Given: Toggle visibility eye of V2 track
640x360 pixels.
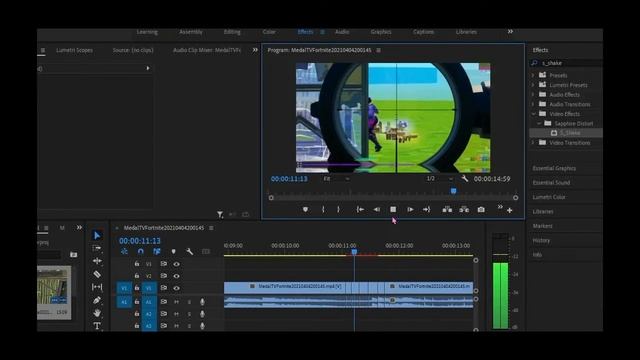Looking at the screenshot, I should click(176, 276).
